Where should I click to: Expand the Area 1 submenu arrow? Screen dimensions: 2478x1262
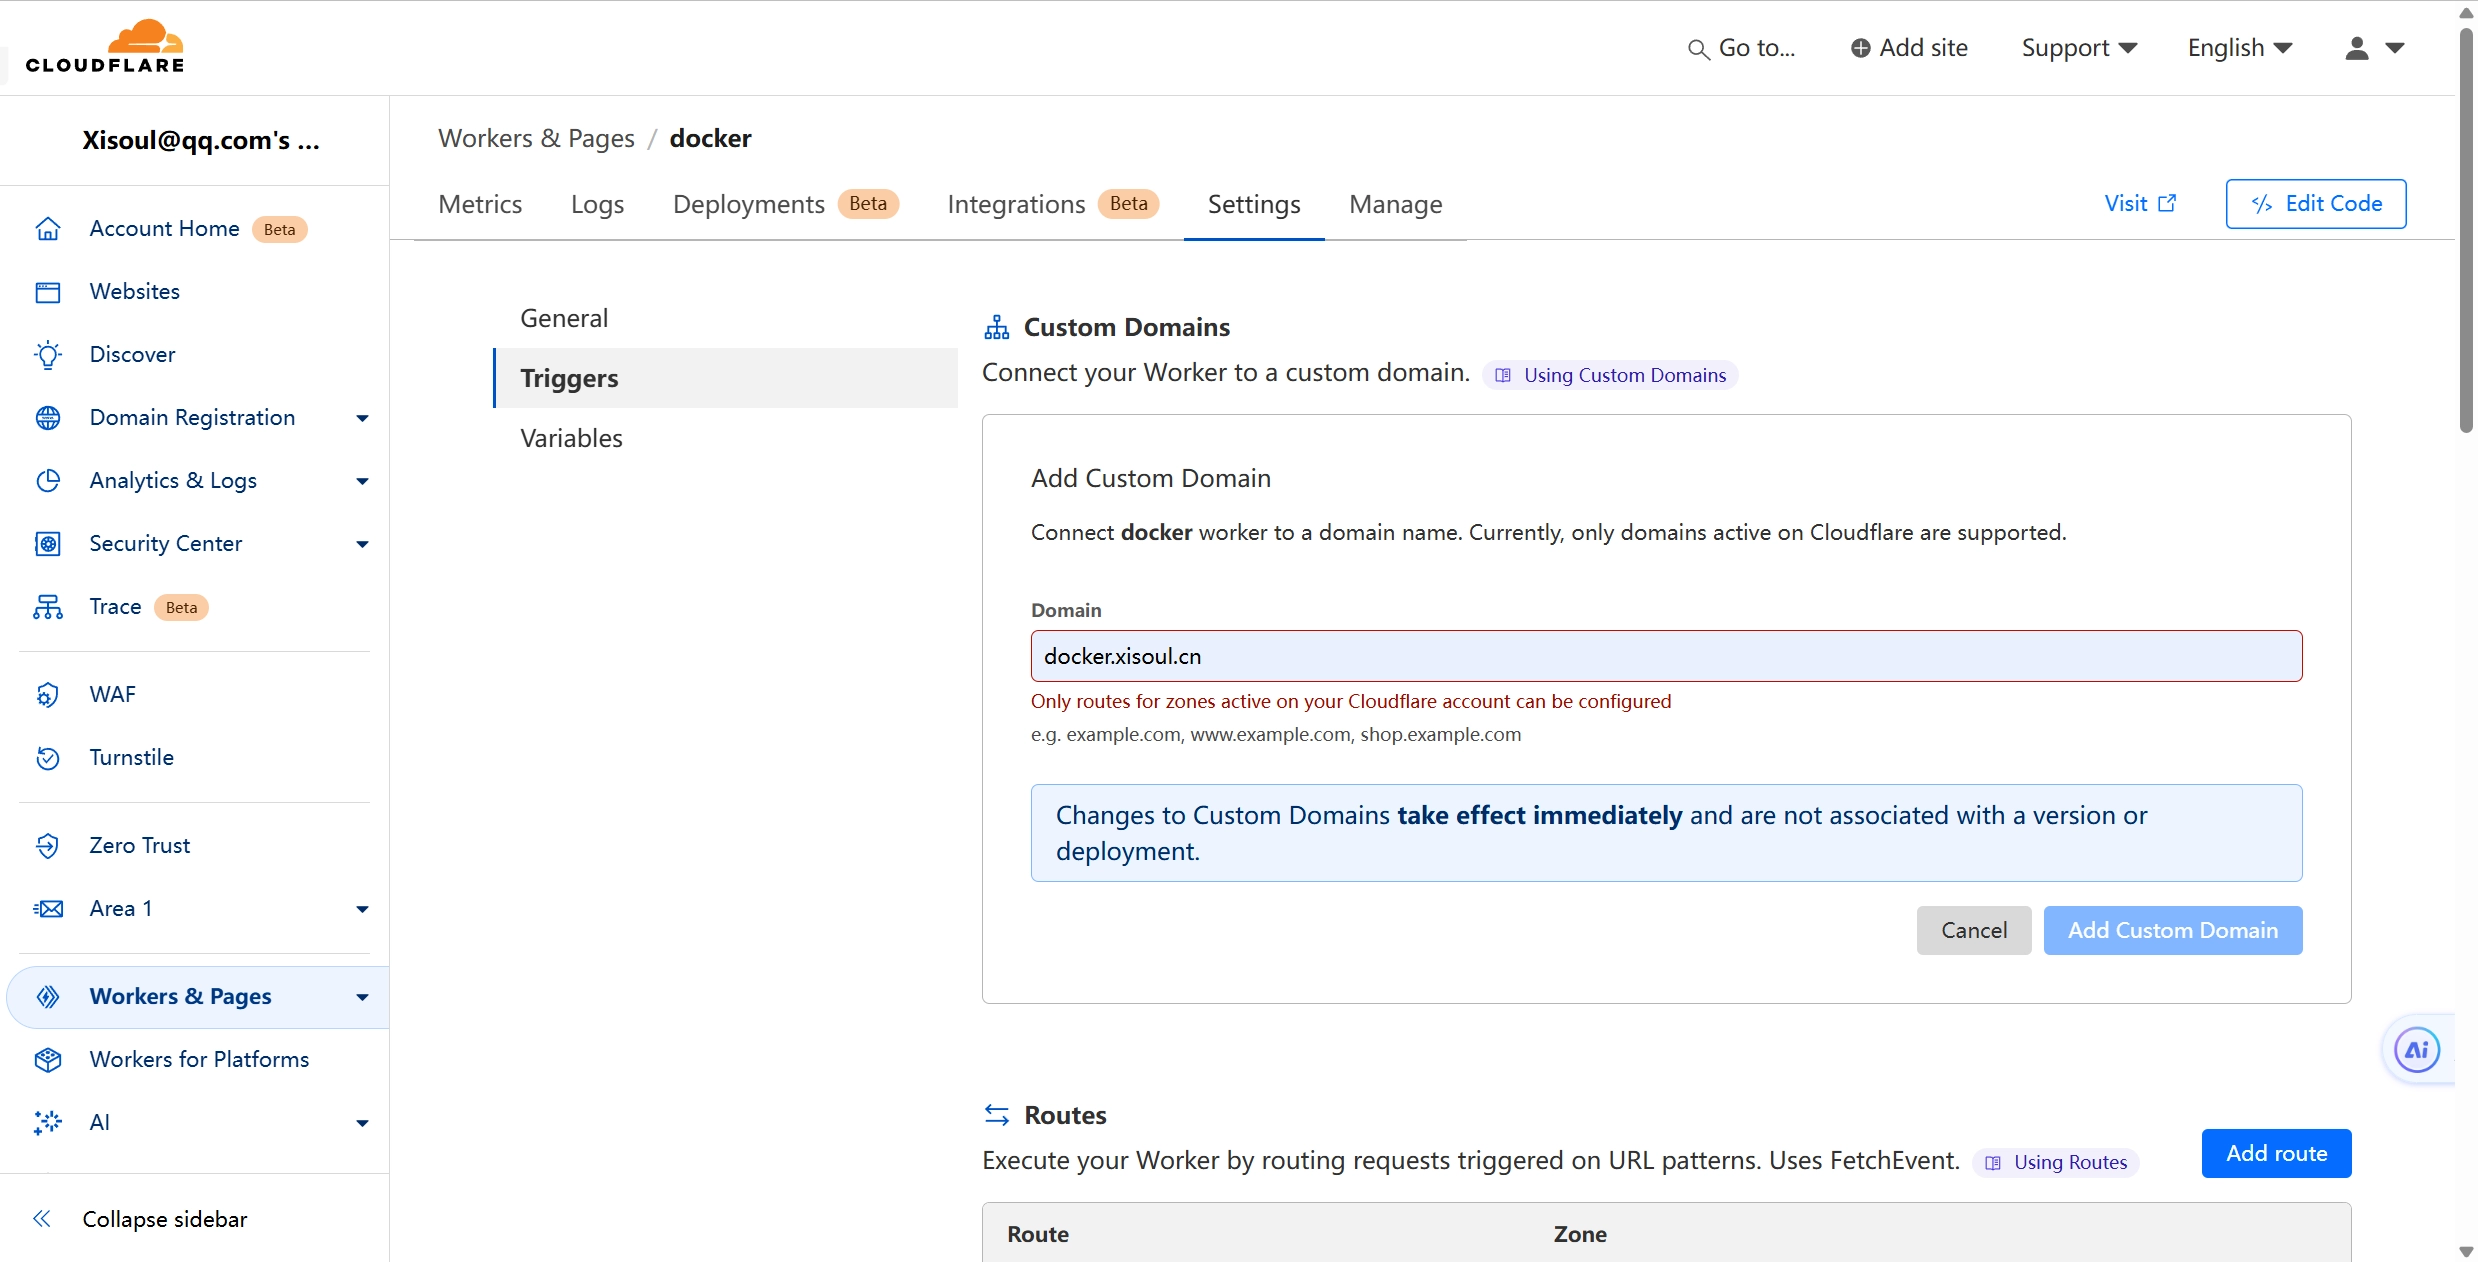[x=362, y=909]
